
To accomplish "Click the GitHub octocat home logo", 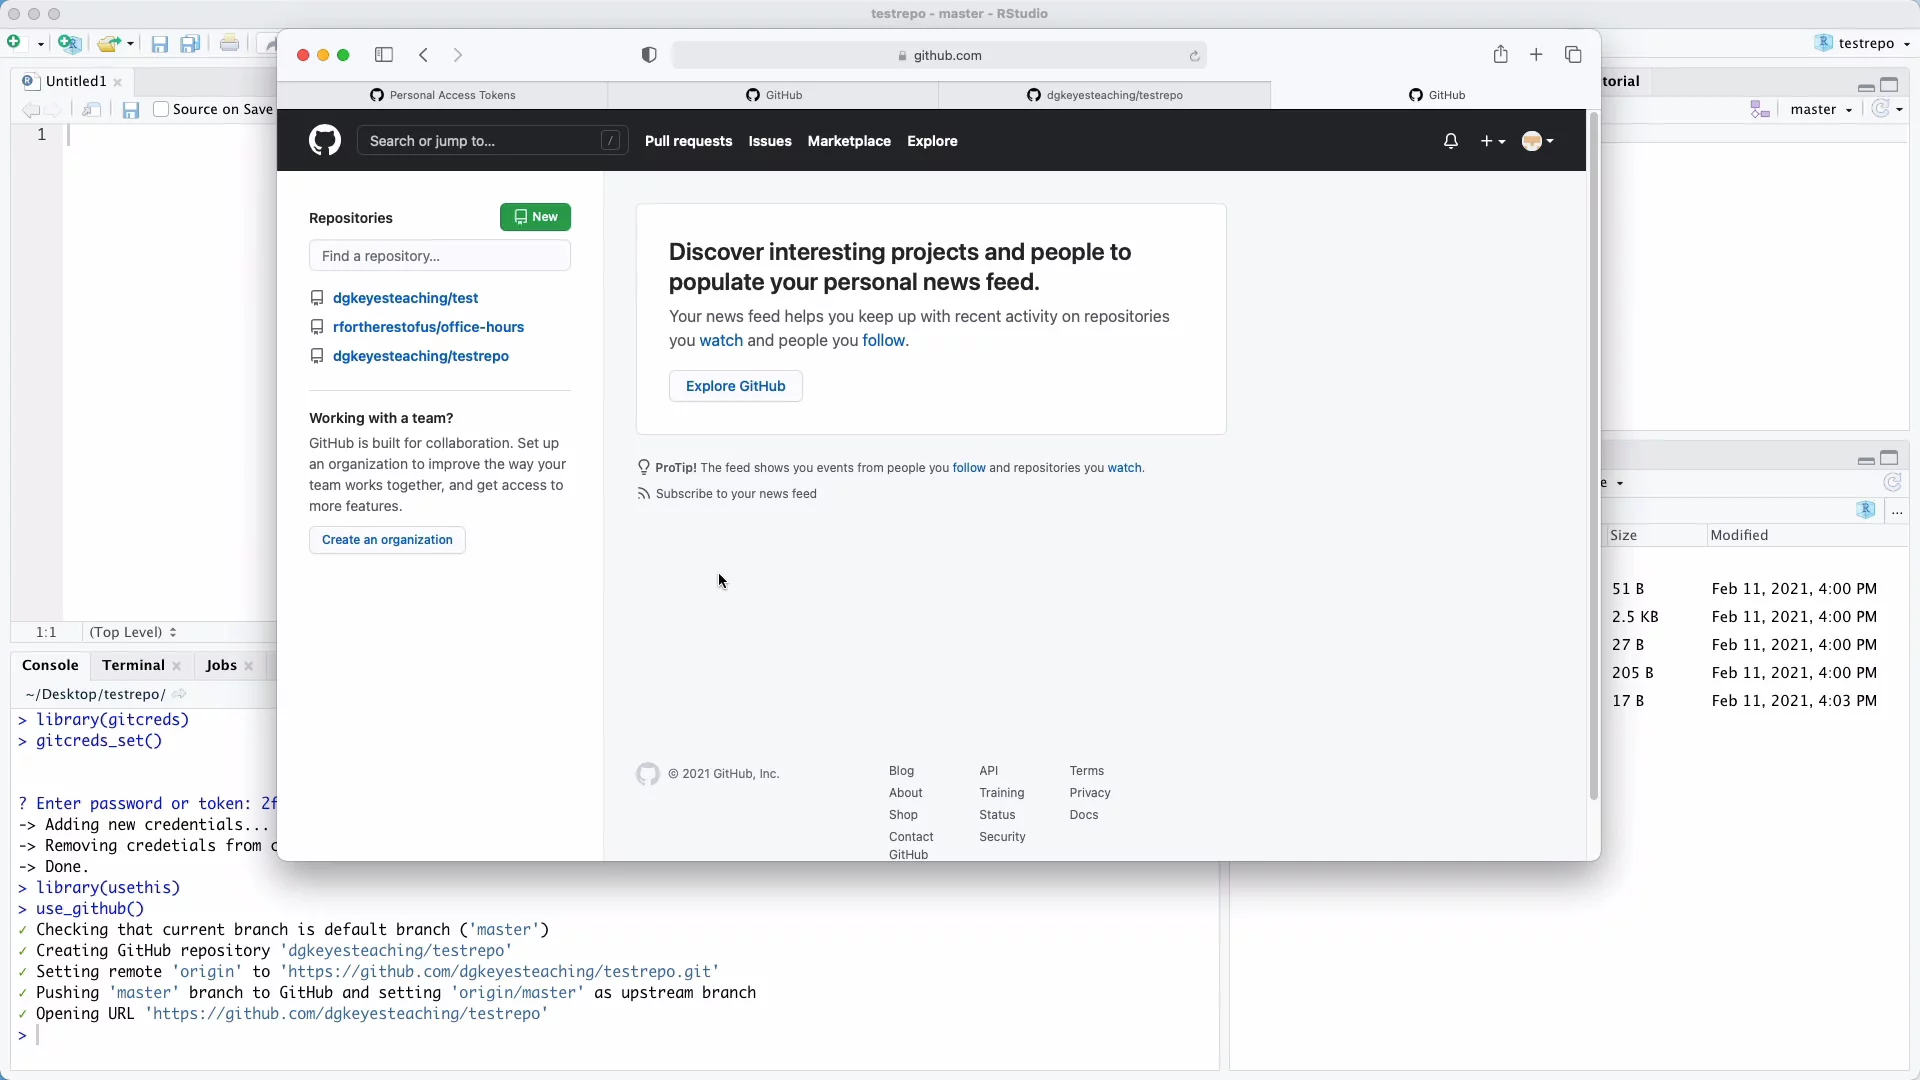I will coord(324,141).
